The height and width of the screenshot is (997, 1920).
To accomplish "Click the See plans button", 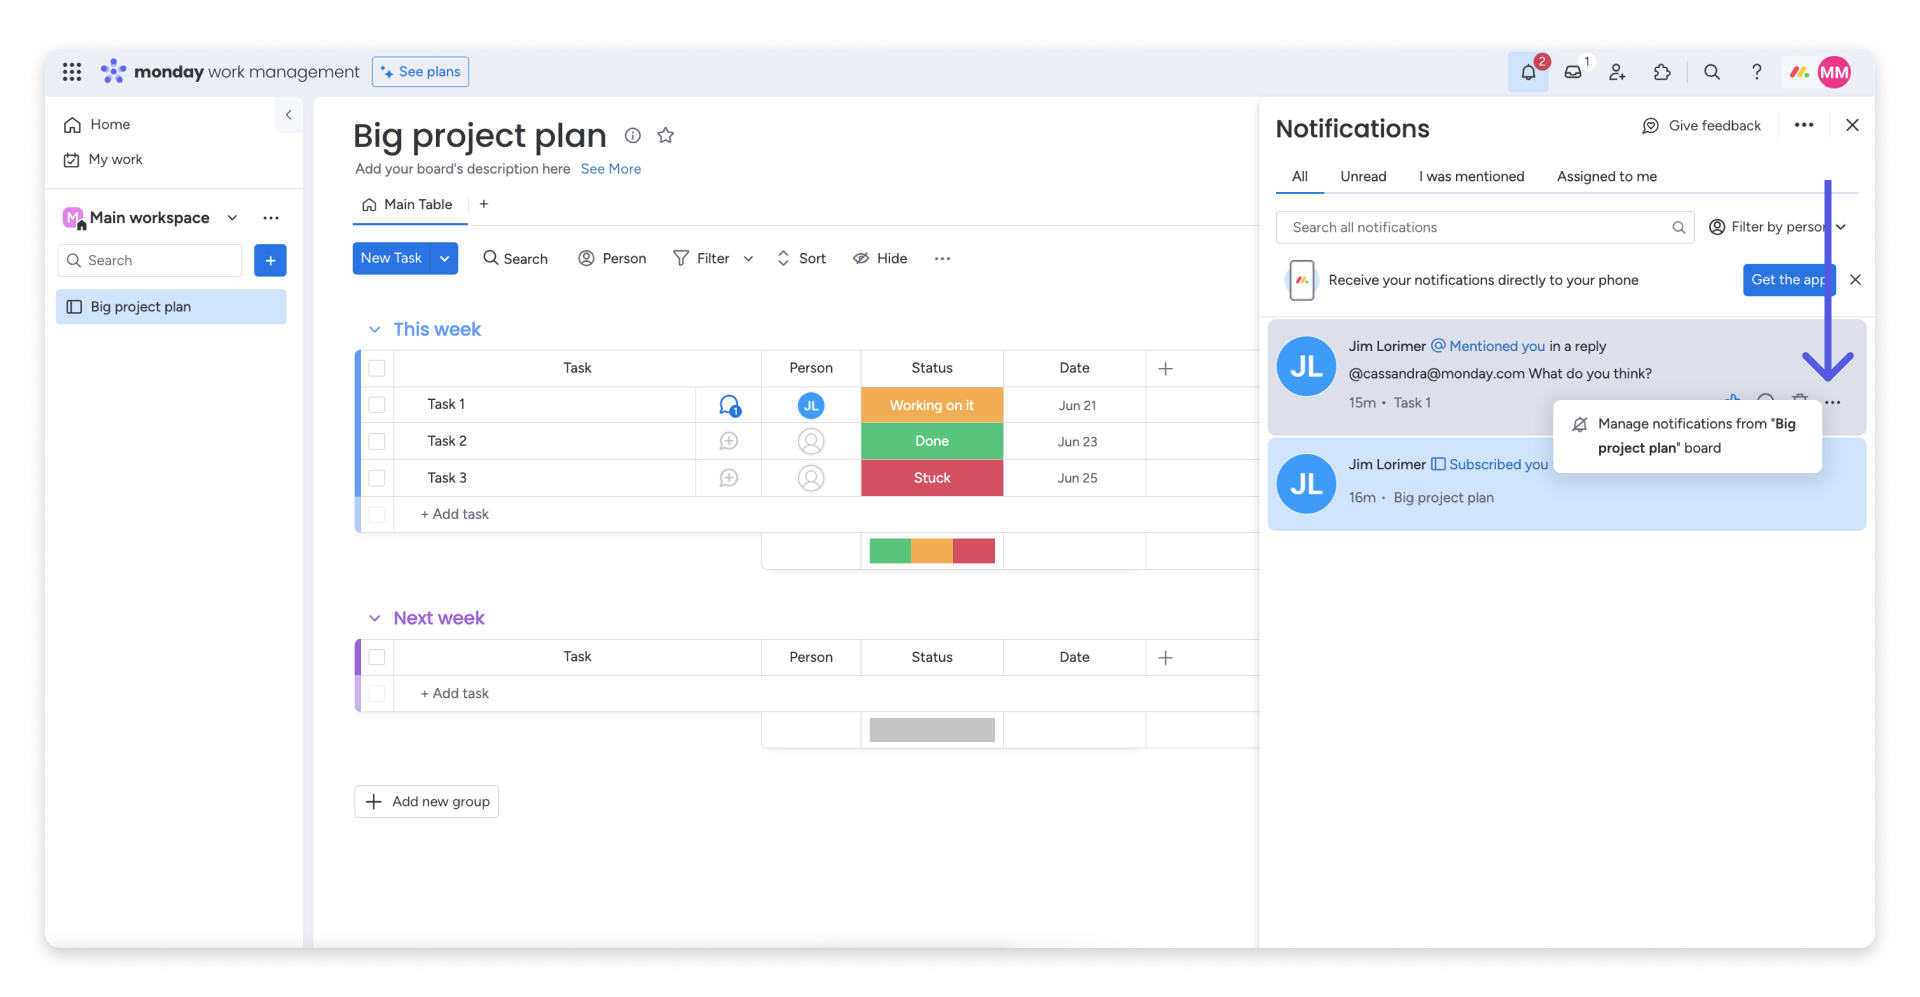I will [x=420, y=72].
